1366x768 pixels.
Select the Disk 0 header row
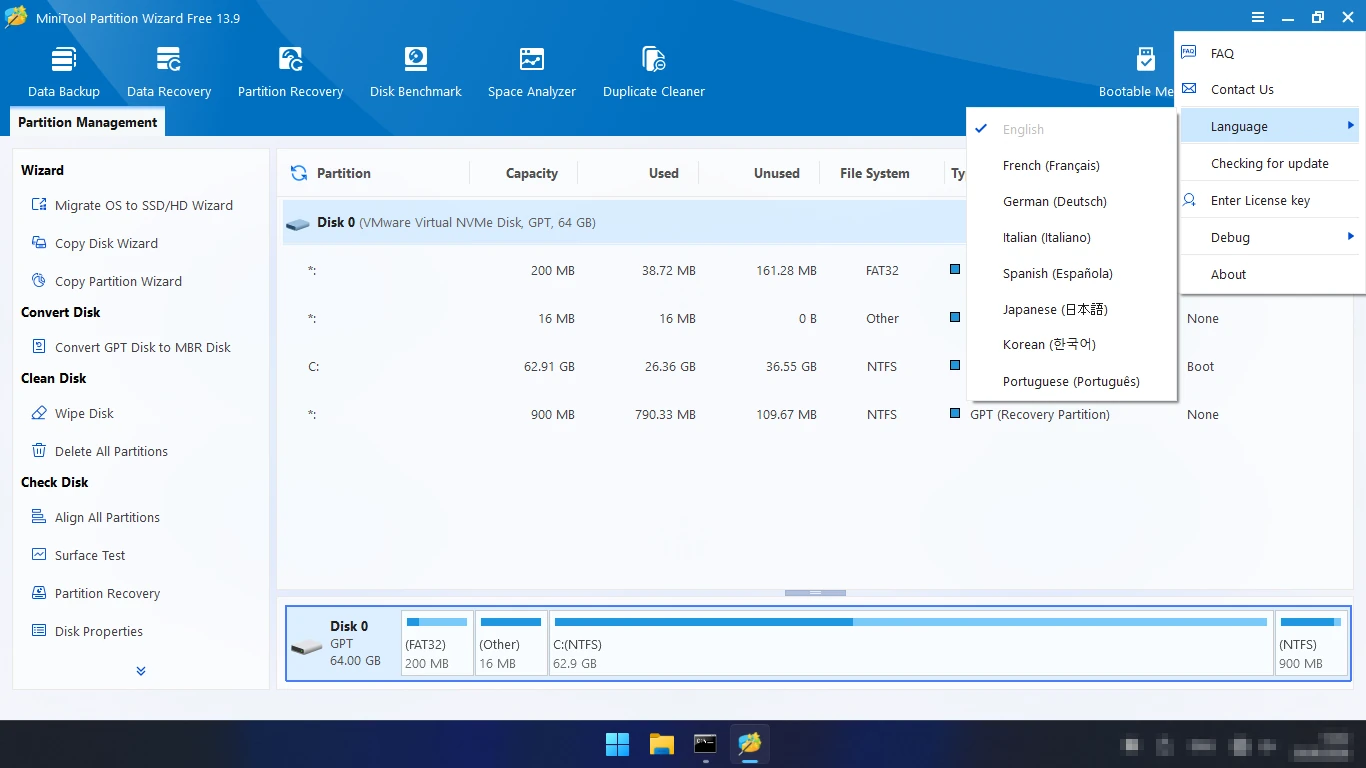622,222
